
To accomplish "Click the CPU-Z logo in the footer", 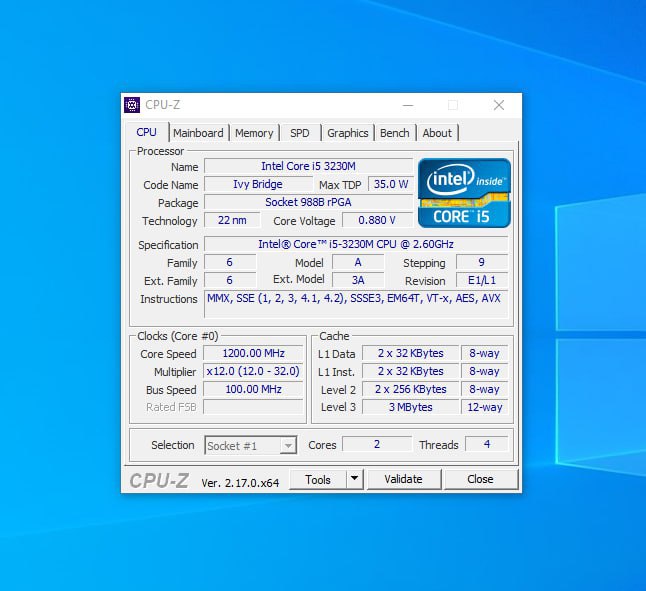I will 159,481.
